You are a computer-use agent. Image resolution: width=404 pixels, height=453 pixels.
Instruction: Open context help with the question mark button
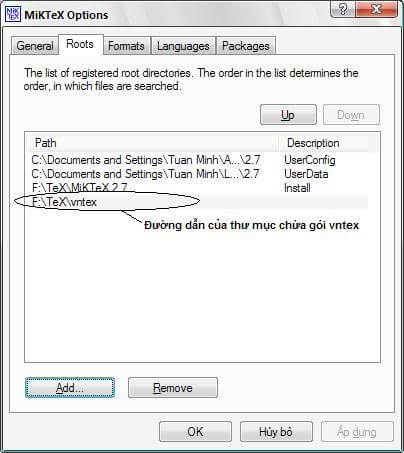tap(343, 9)
